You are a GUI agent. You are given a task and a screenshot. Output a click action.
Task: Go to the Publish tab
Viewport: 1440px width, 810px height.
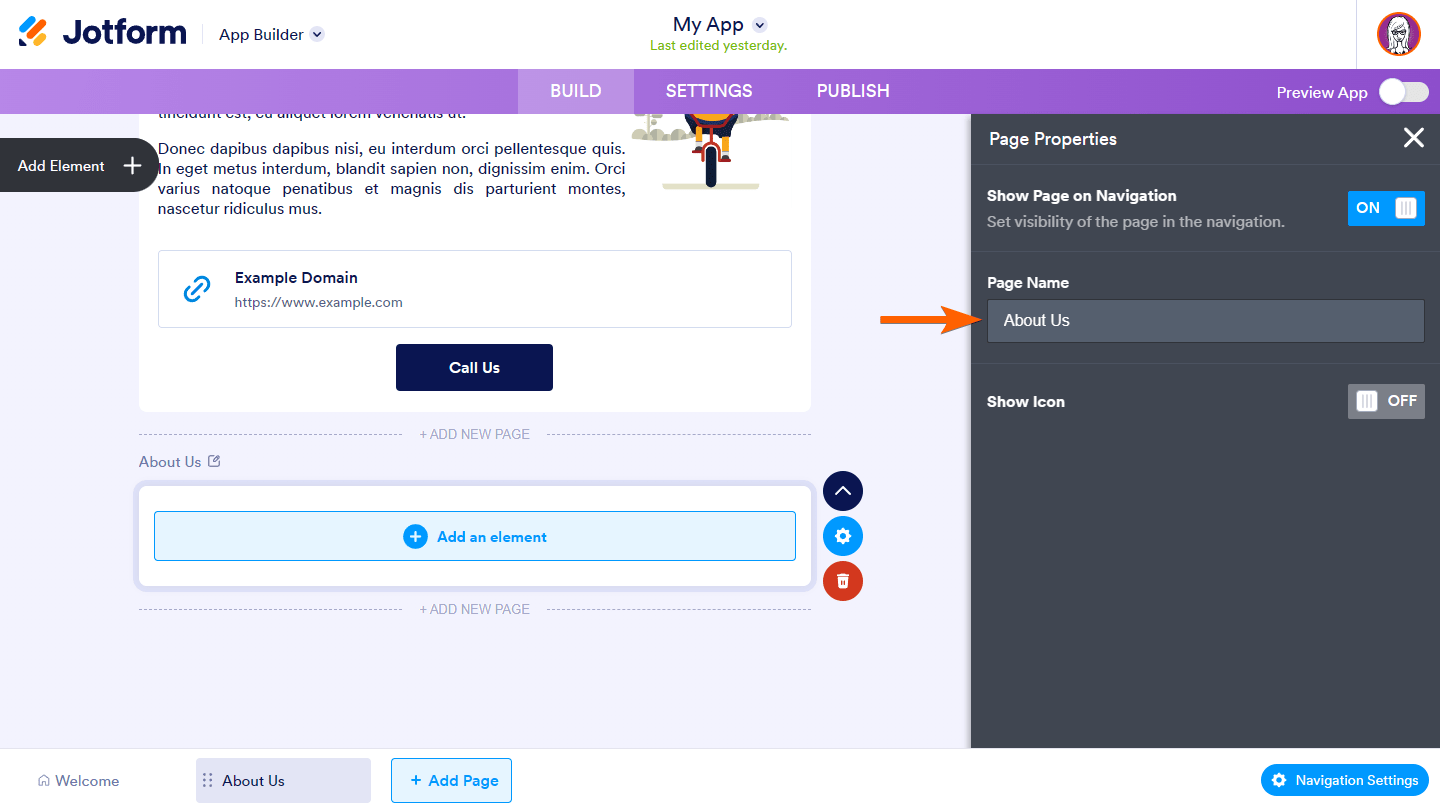(853, 91)
